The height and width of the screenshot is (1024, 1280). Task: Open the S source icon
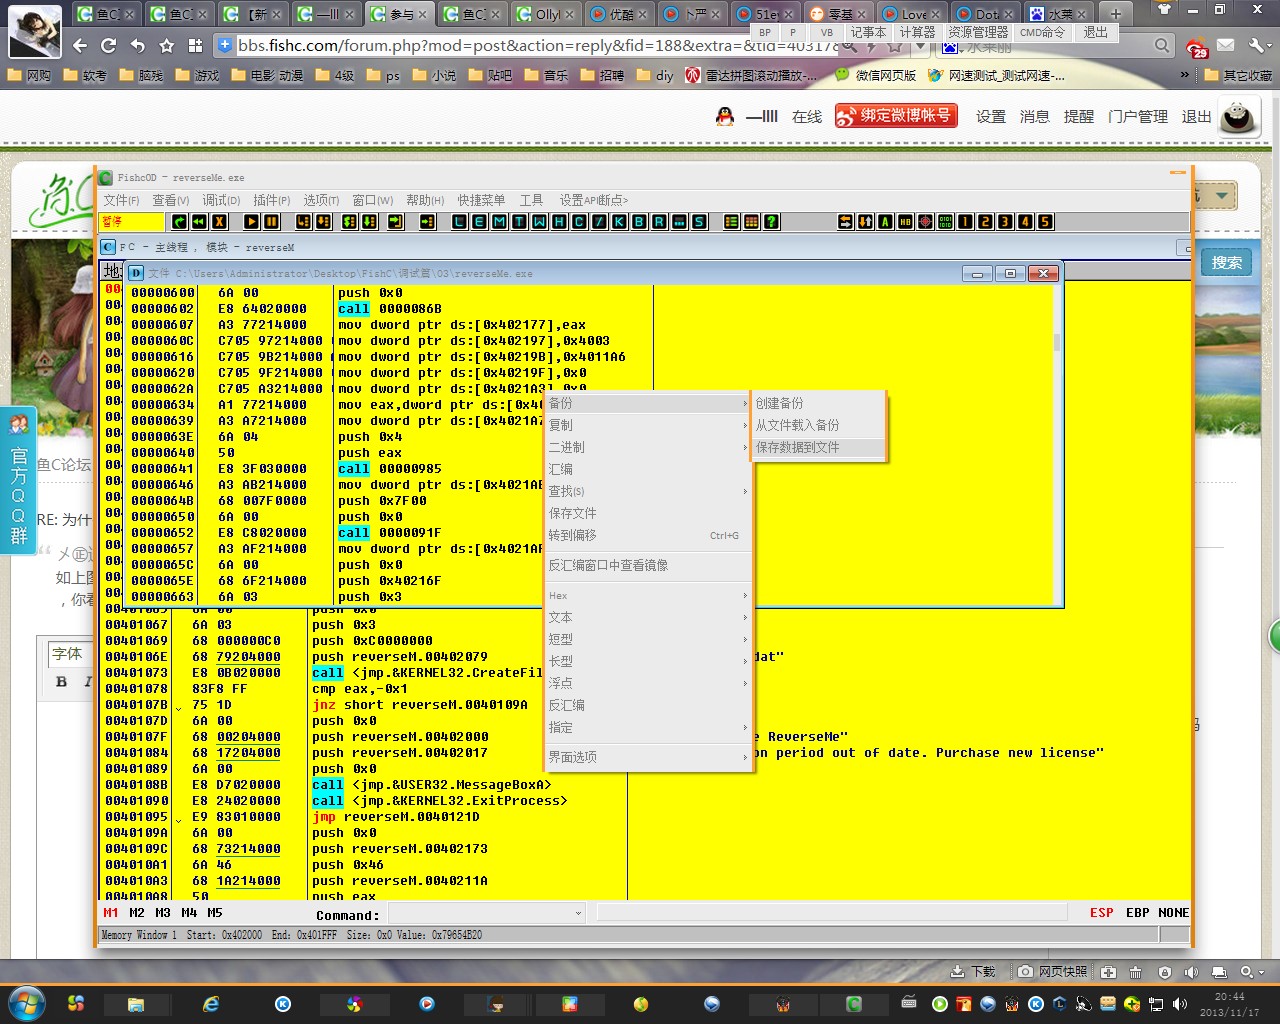tap(699, 222)
